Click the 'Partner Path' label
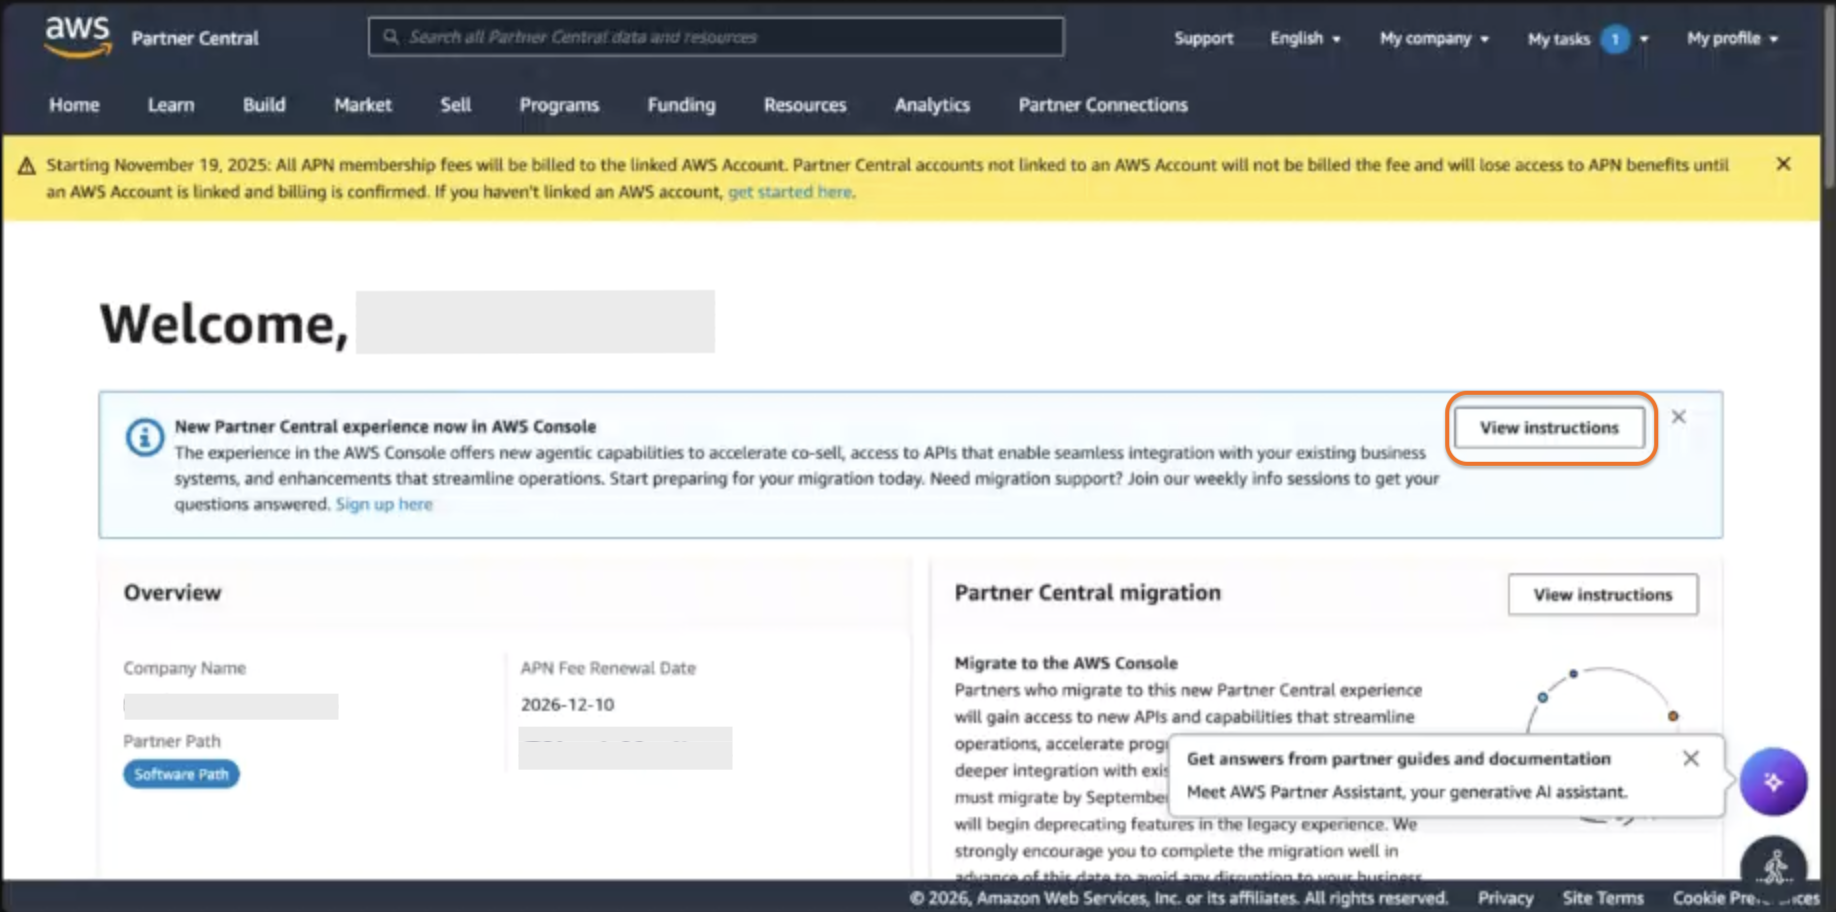 [x=172, y=741]
